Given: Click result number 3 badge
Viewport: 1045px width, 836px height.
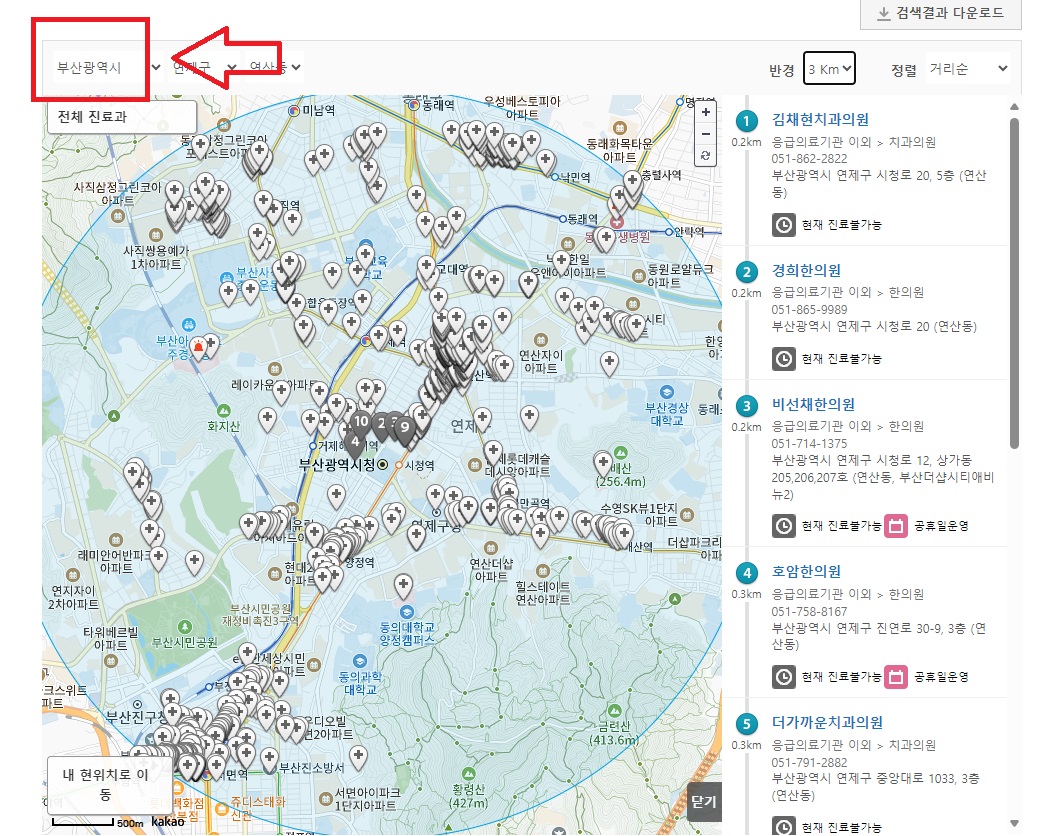Looking at the screenshot, I should click(x=746, y=406).
